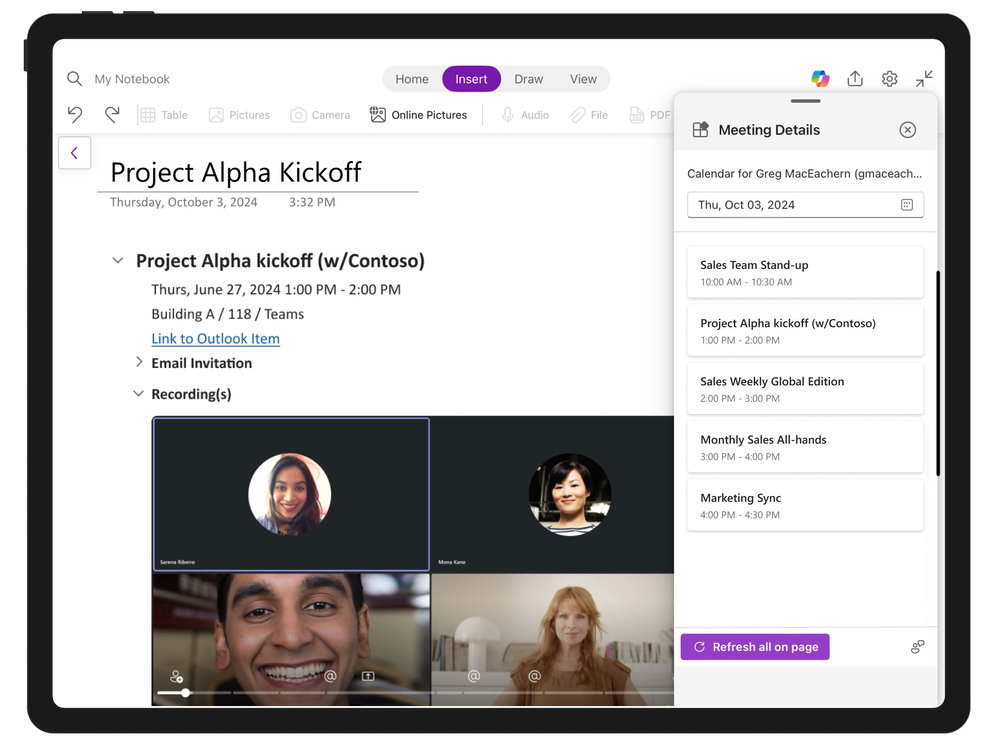Select the Insert tab
The image size is (999, 747).
(471, 79)
